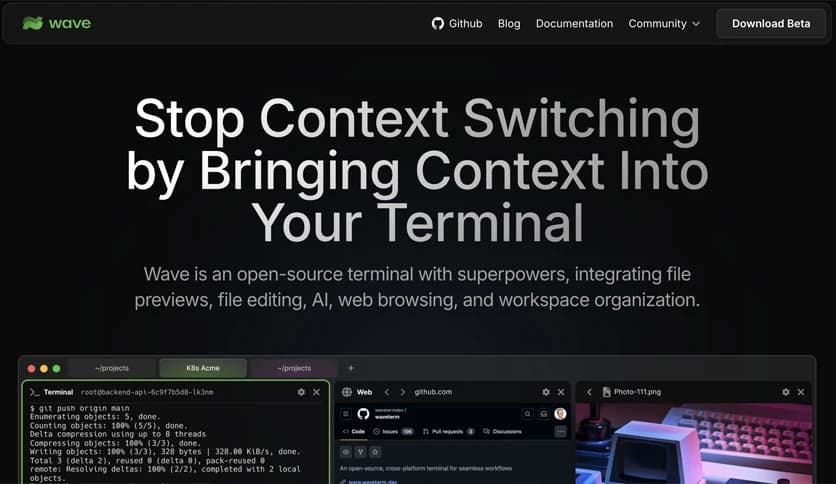Click the 'root@backend-api-6c9f7b5d8-lk3nm' terminal title
The width and height of the screenshot is (836, 484).
(x=147, y=392)
